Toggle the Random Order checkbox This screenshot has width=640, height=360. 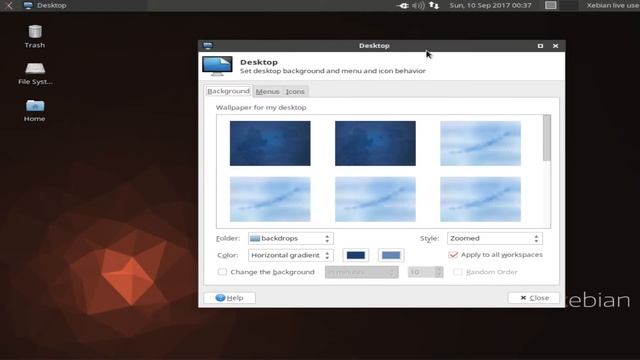[458, 272]
